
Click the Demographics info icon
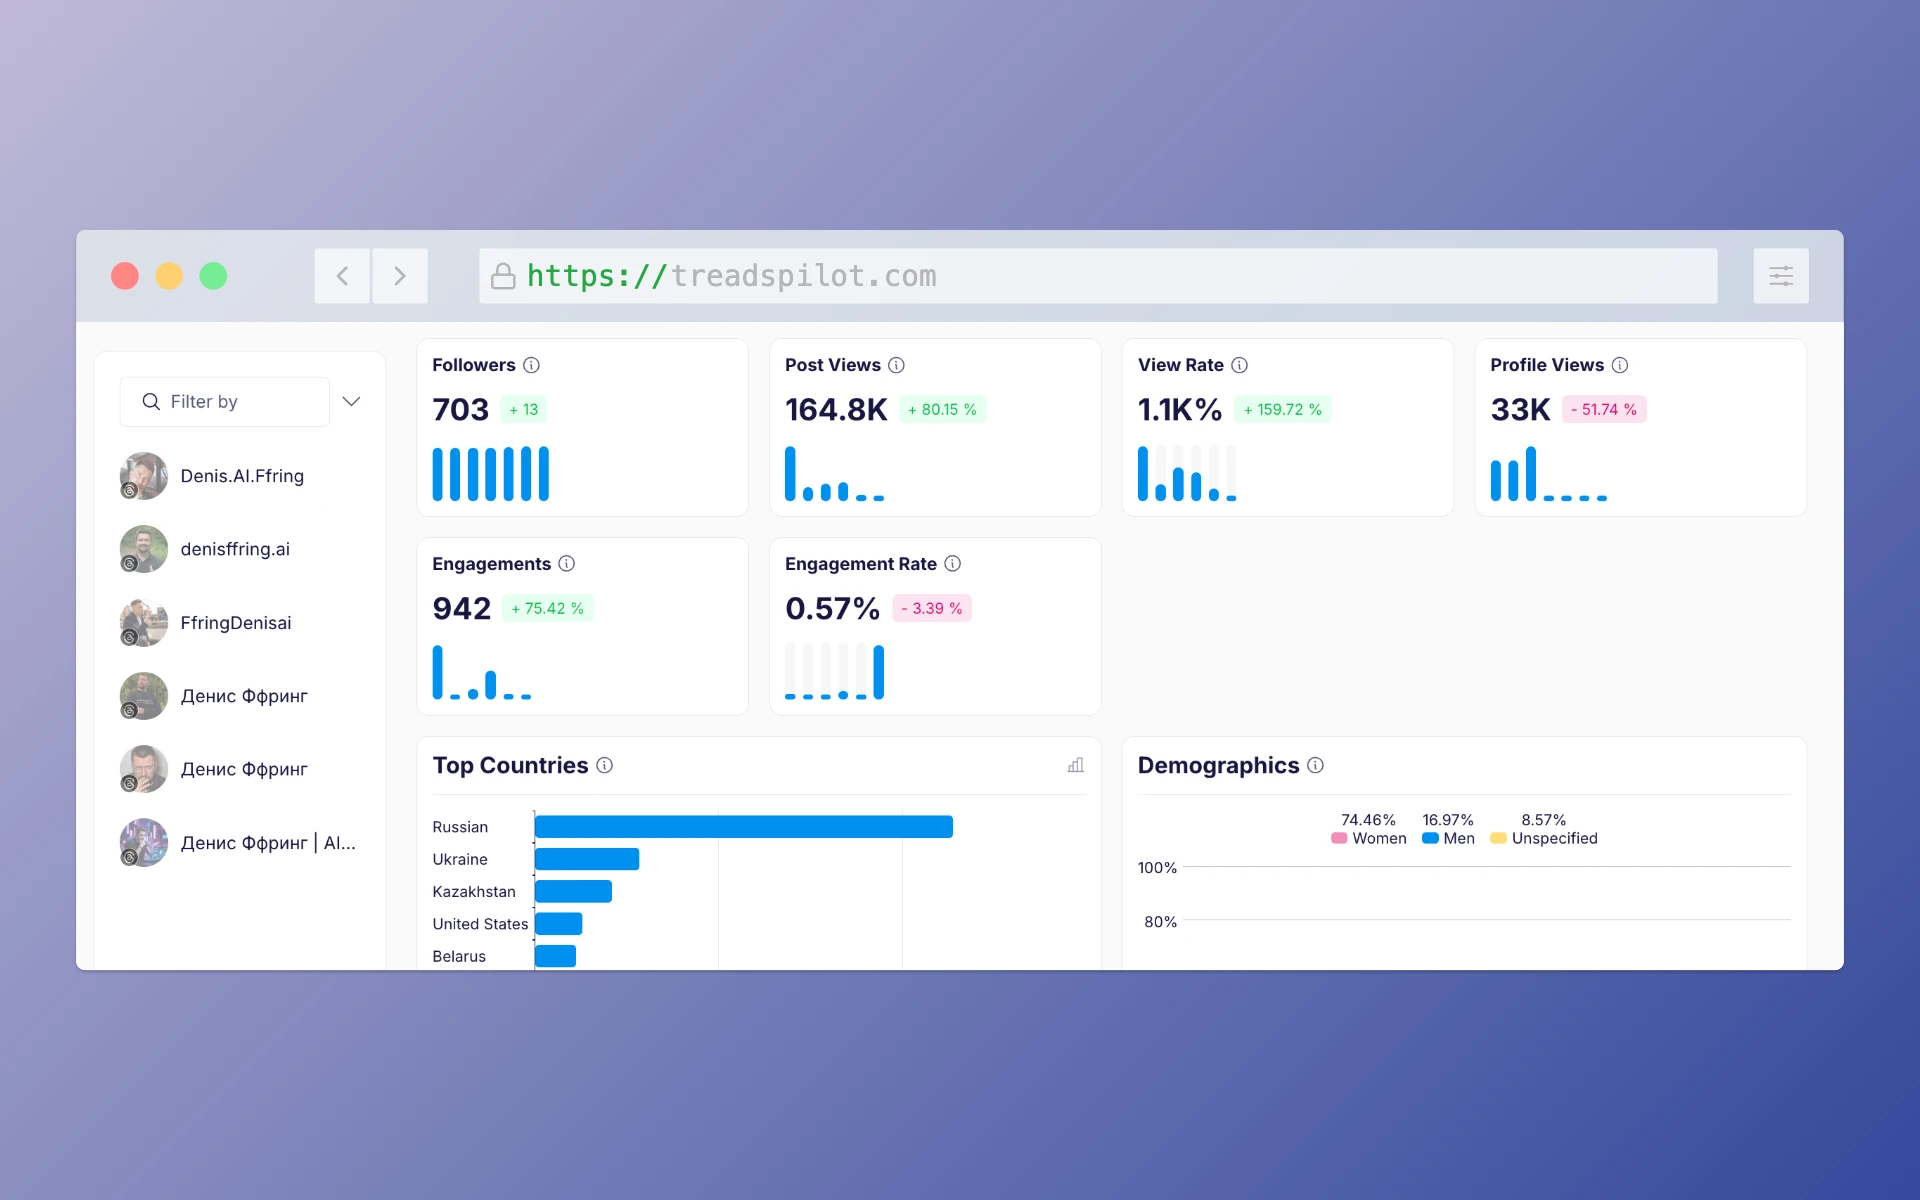pos(1315,765)
